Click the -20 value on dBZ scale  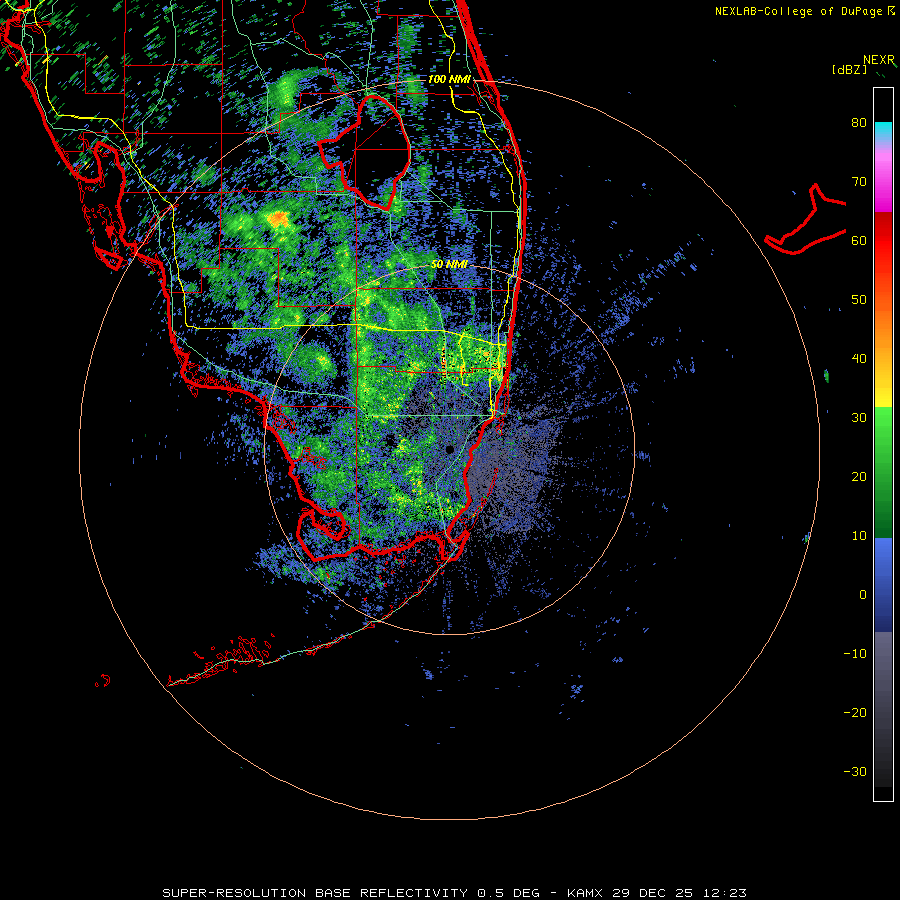tap(855, 713)
